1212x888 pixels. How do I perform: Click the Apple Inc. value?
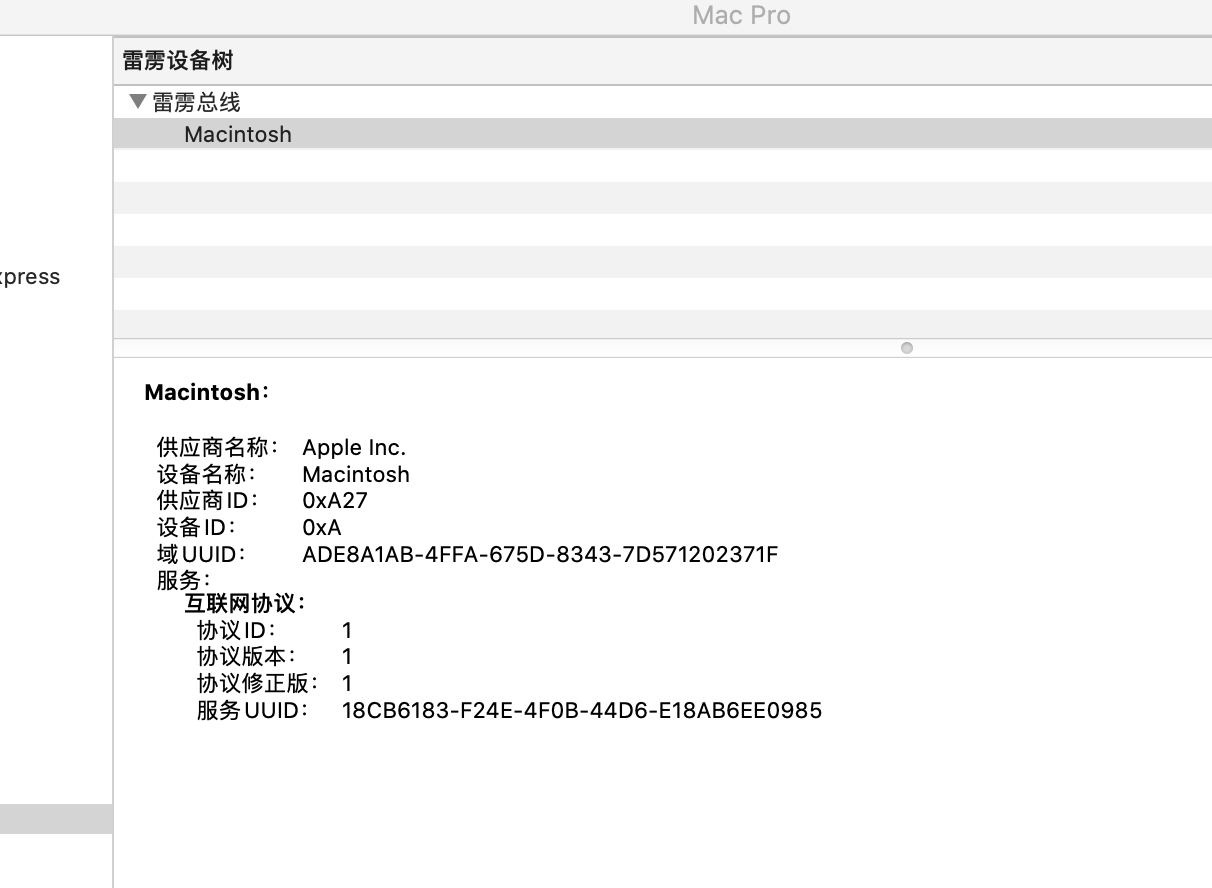click(x=354, y=448)
